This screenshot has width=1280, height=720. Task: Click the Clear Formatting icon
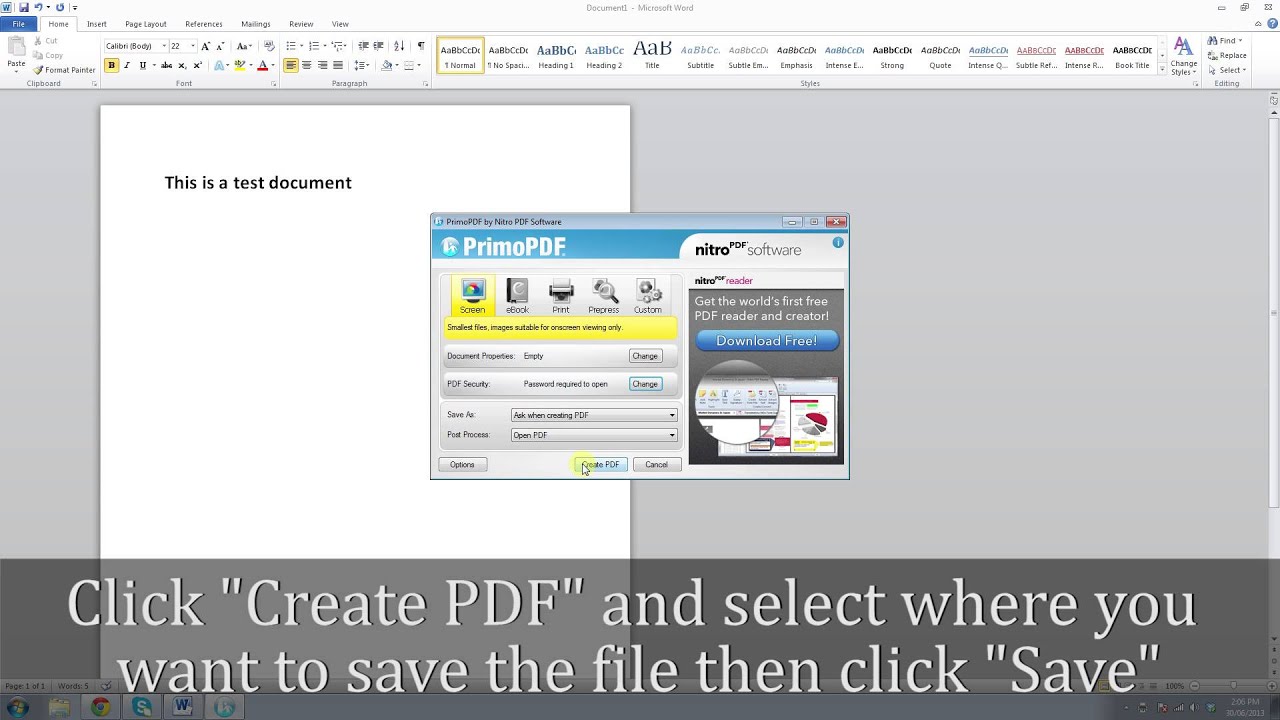tap(269, 46)
